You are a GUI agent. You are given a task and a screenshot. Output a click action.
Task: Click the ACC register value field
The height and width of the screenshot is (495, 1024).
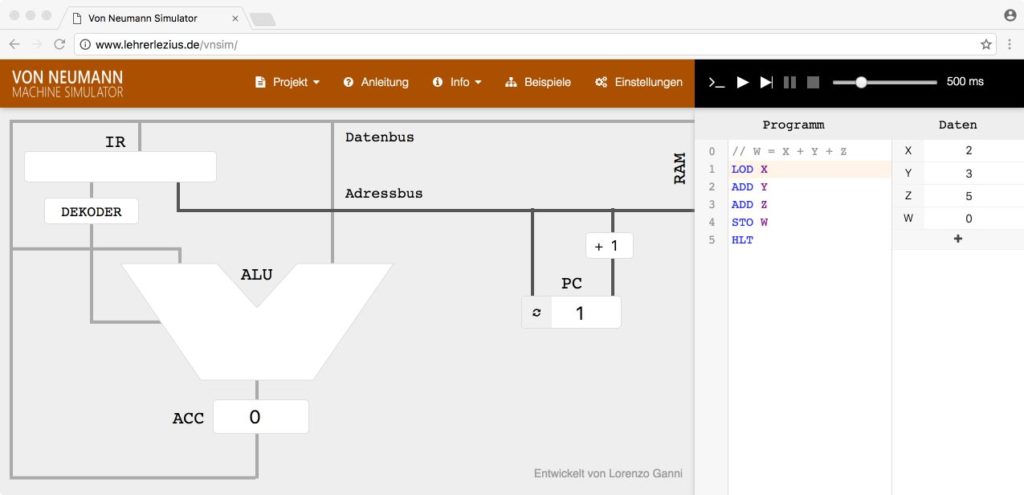pyautogui.click(x=260, y=417)
